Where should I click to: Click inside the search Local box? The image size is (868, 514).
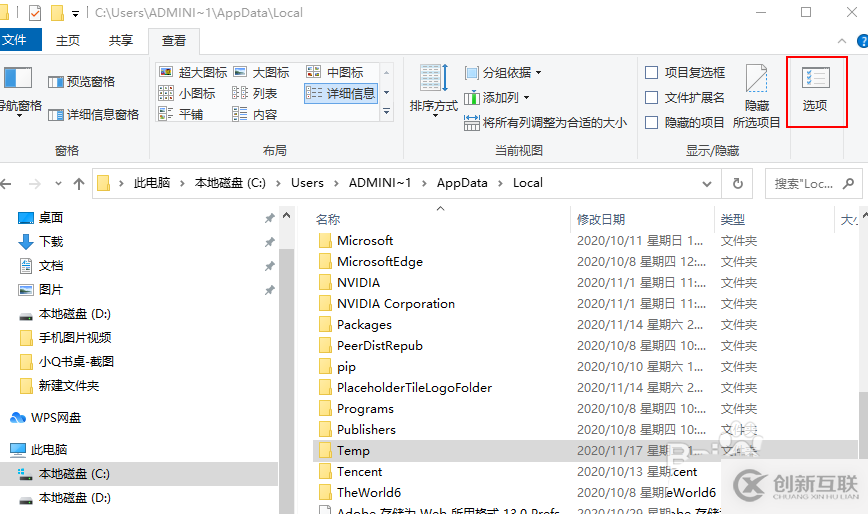pyautogui.click(x=803, y=184)
